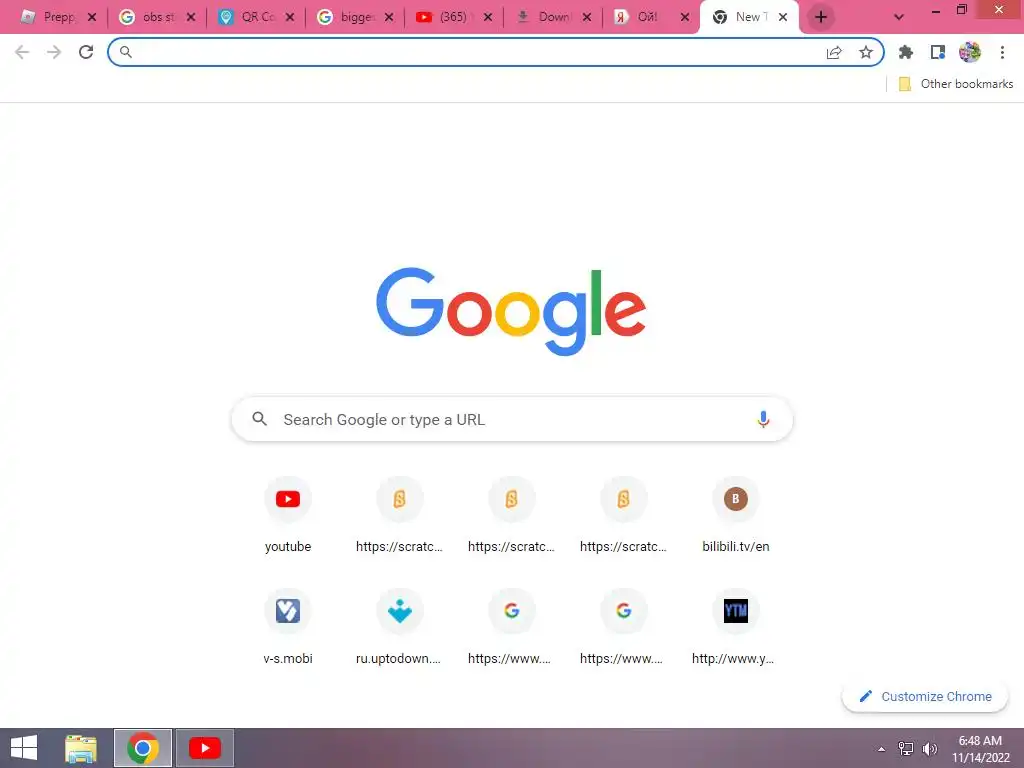1024x768 pixels.
Task: Click the share page icon in address bar
Action: (834, 52)
